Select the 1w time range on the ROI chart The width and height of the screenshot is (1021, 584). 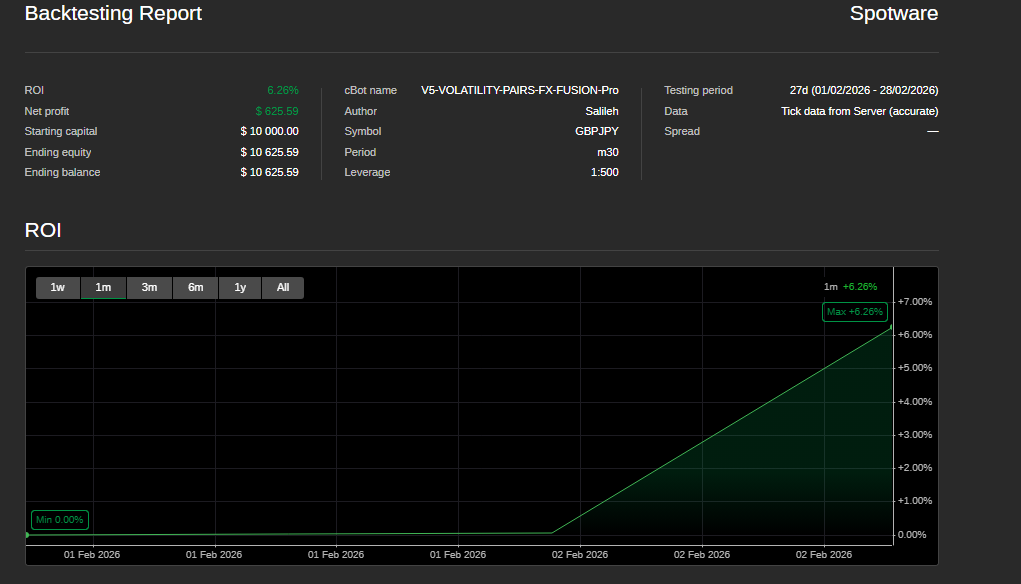pyautogui.click(x=57, y=287)
